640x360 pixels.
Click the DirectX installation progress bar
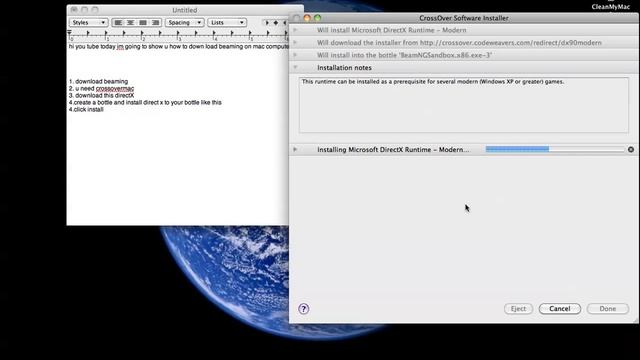click(x=555, y=149)
